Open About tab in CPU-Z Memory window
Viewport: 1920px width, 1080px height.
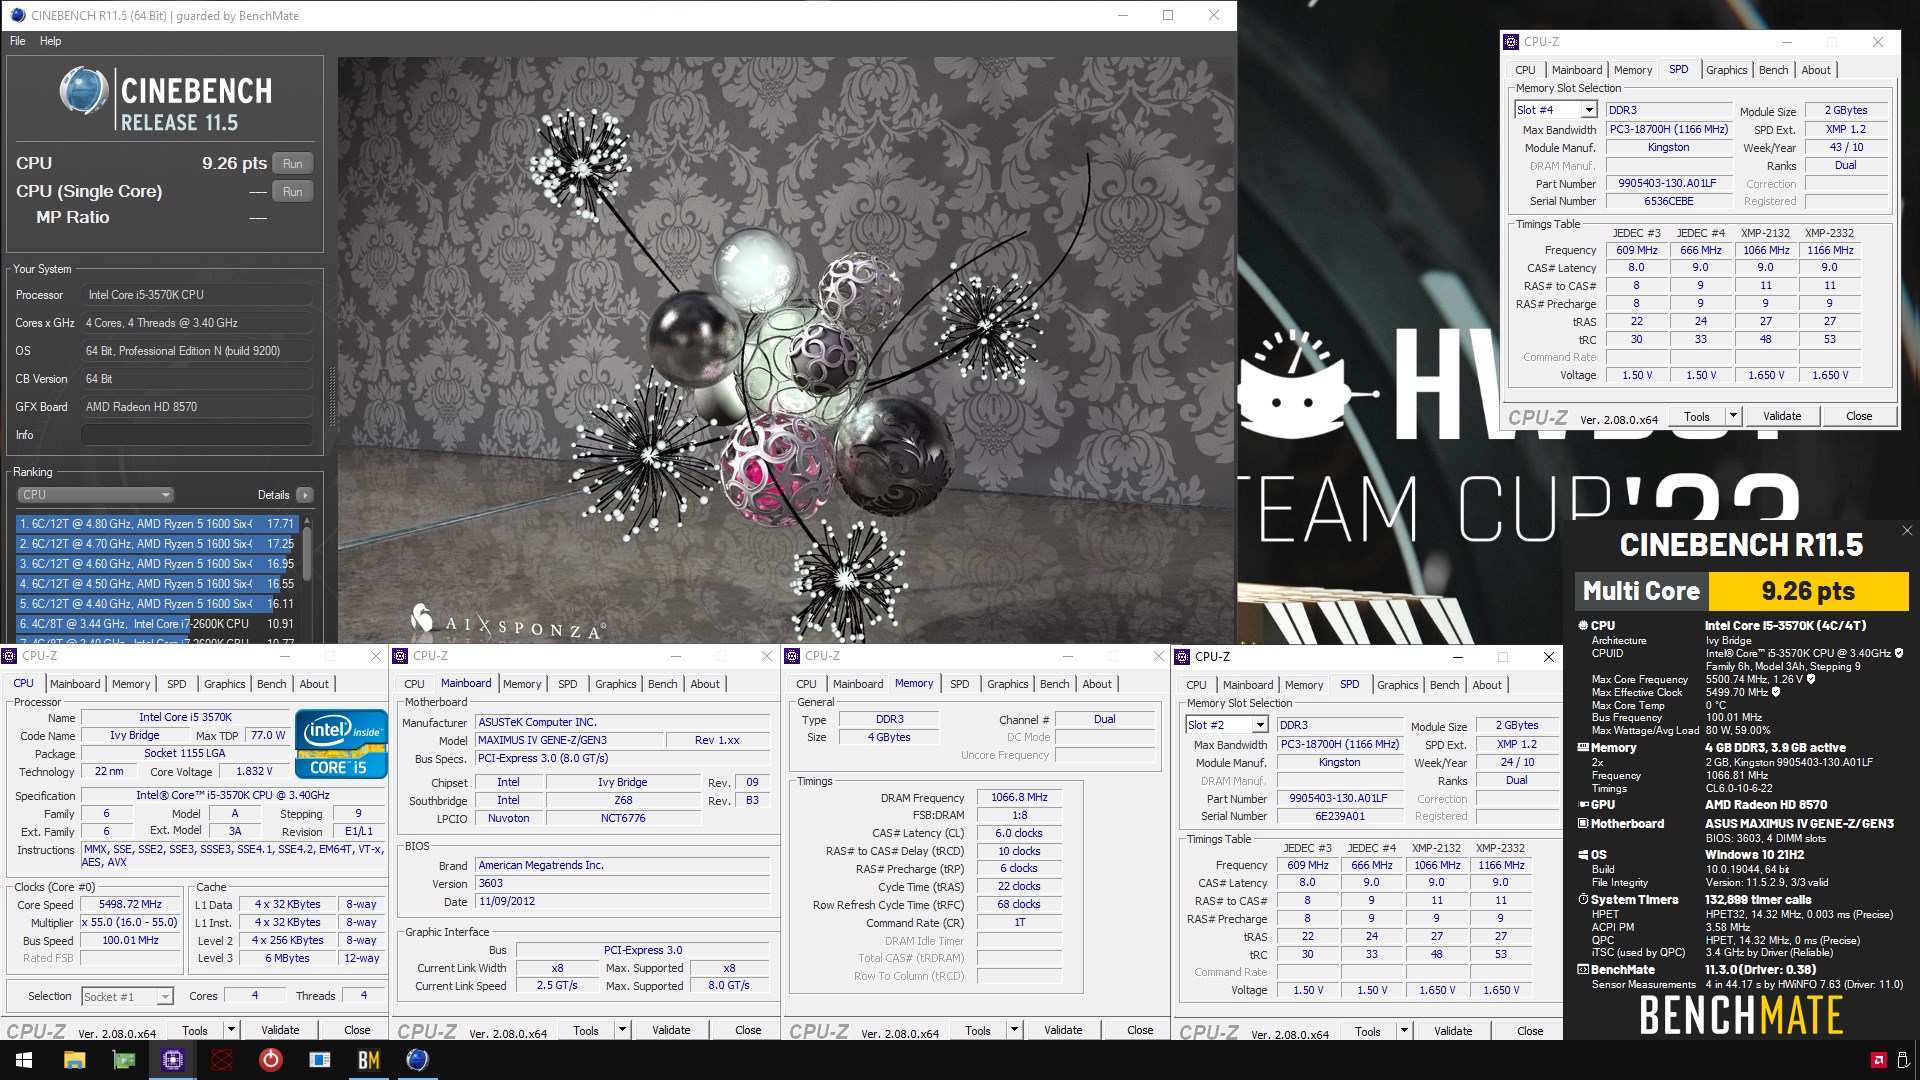tap(1097, 684)
